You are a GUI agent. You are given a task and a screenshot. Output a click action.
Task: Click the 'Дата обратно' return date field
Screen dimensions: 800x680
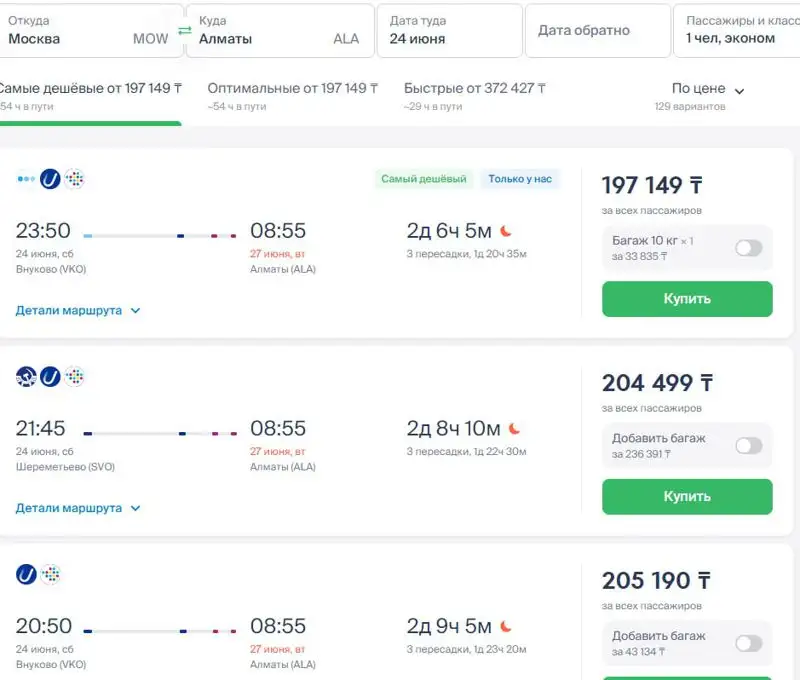pyautogui.click(x=596, y=31)
